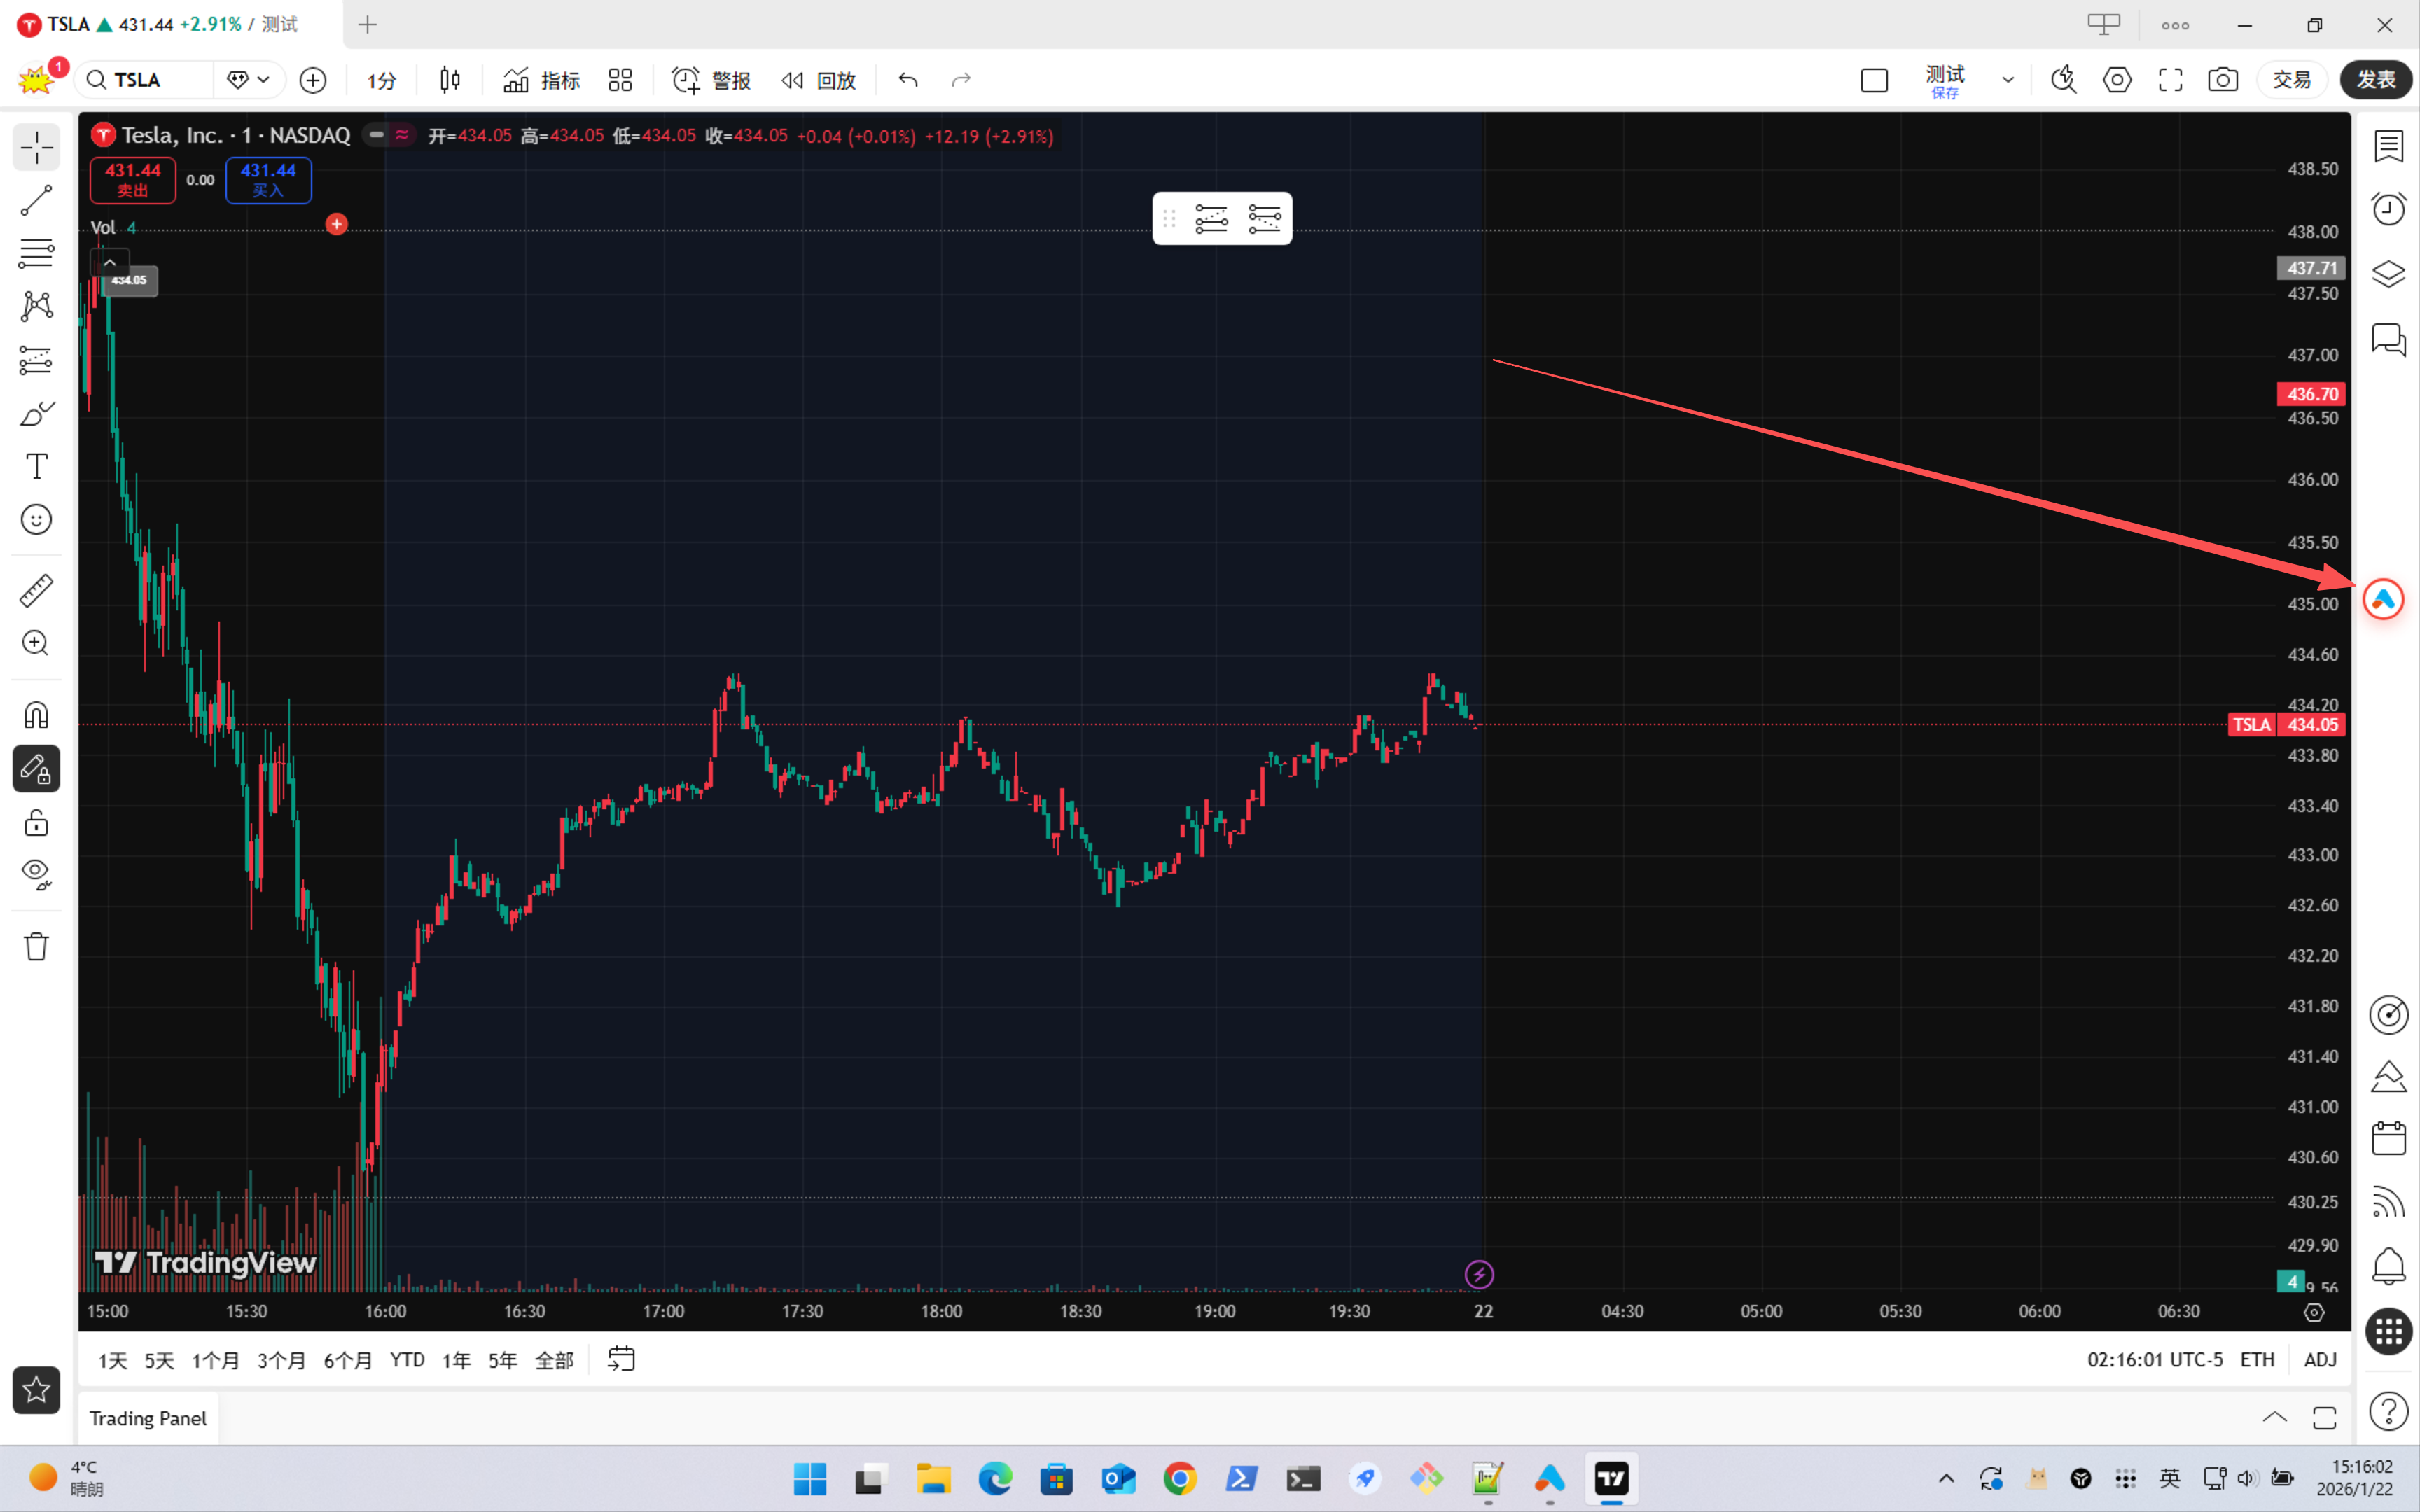2420x1512 pixels.
Task: Toggle fullscreen mode
Action: (2170, 80)
